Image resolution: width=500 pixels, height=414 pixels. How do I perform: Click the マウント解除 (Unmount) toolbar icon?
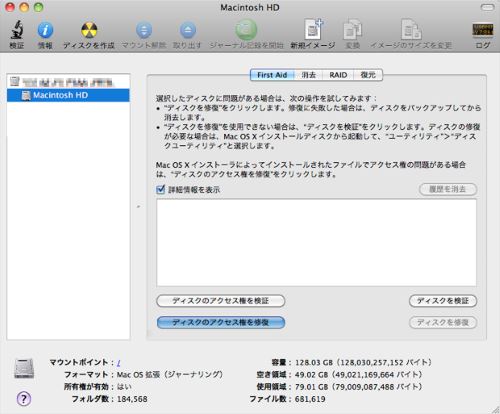click(x=144, y=30)
